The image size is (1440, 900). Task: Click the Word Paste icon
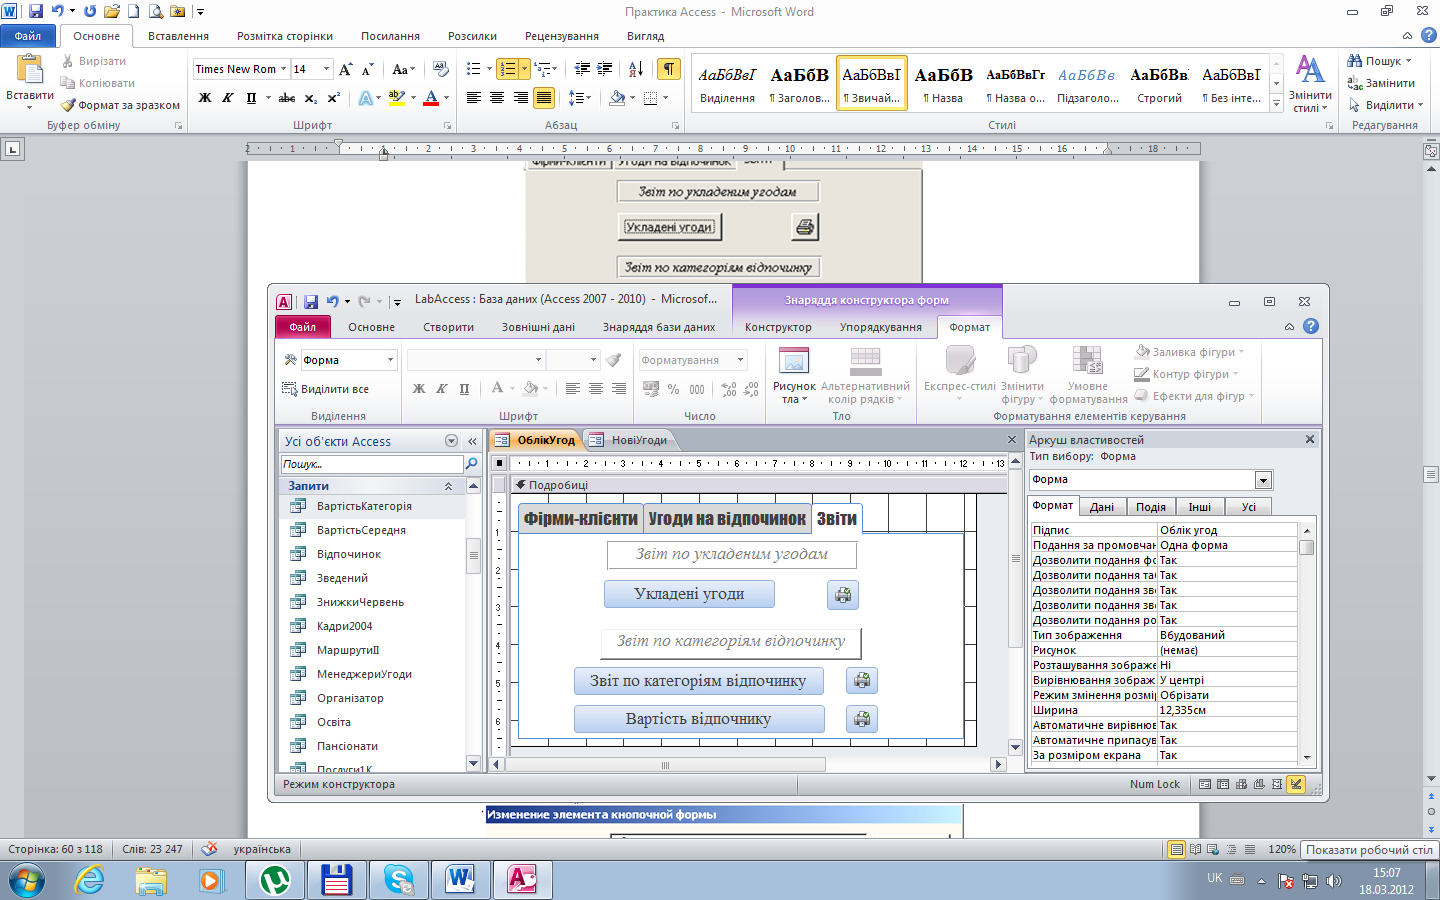29,70
